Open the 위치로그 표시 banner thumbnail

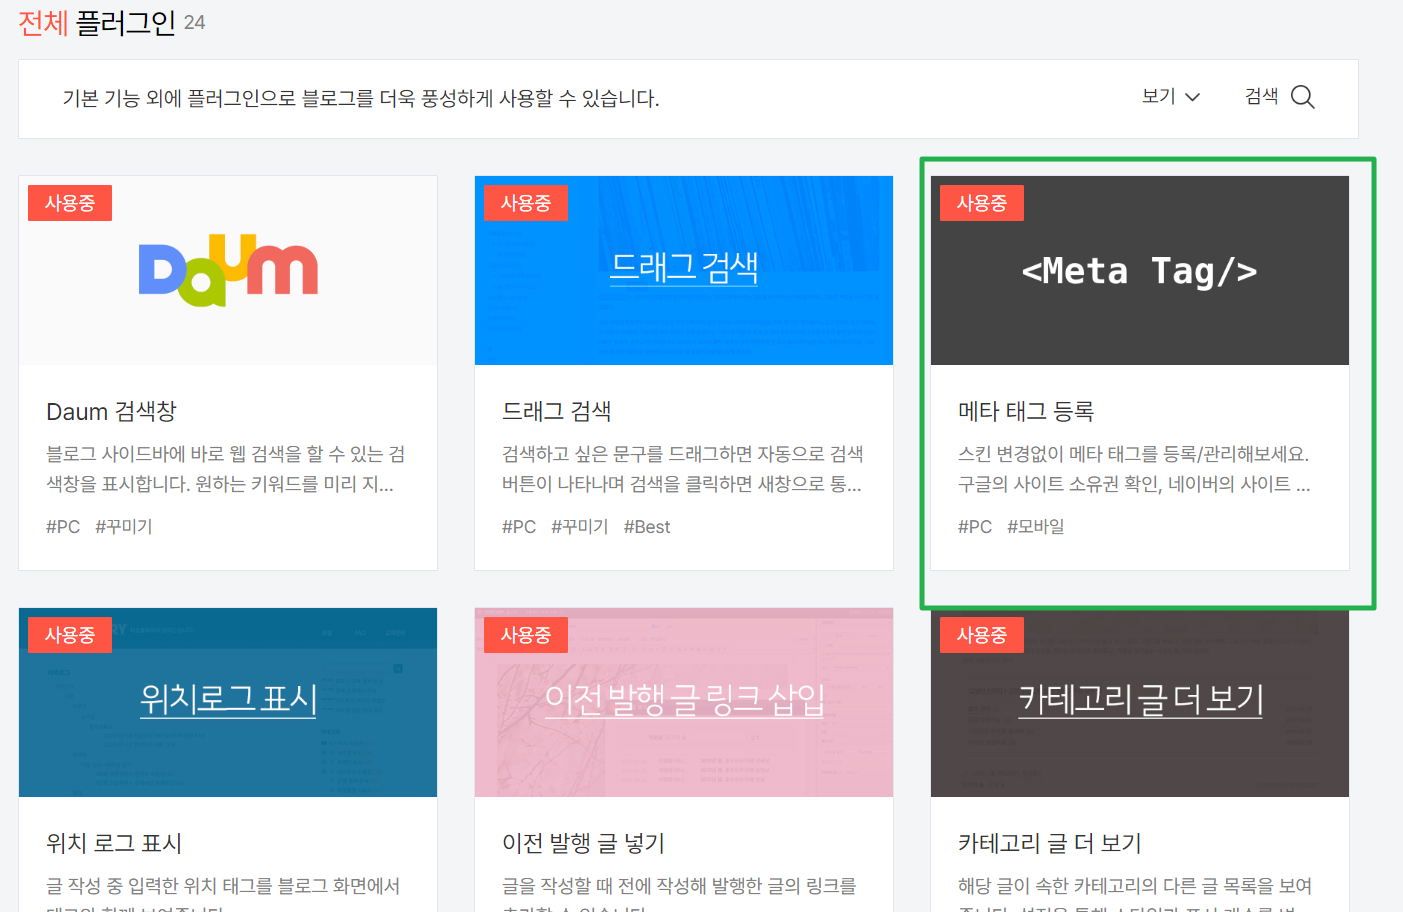(x=228, y=703)
